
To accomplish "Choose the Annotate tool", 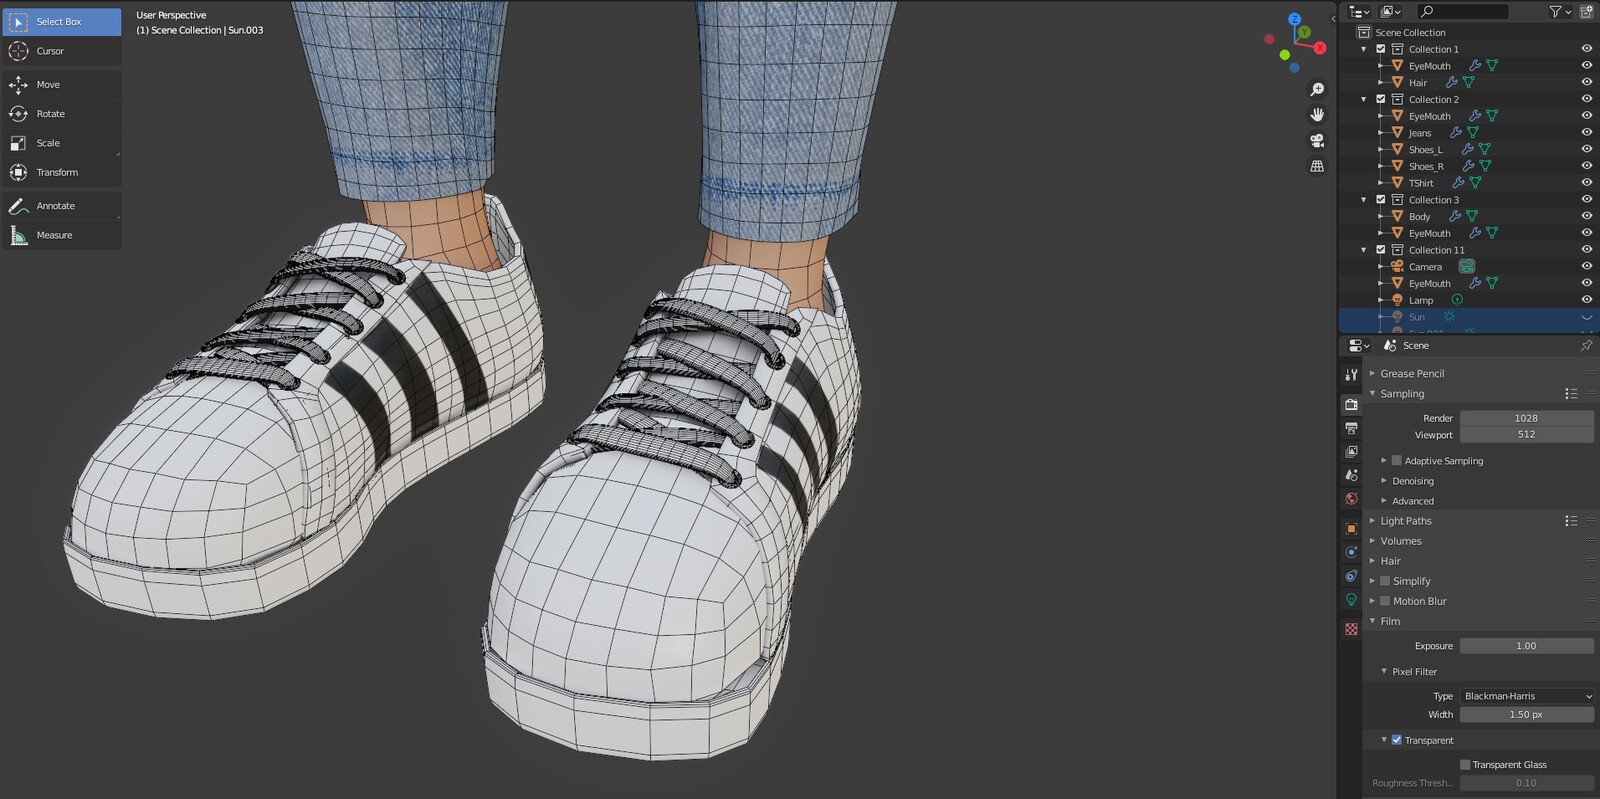I will [62, 206].
